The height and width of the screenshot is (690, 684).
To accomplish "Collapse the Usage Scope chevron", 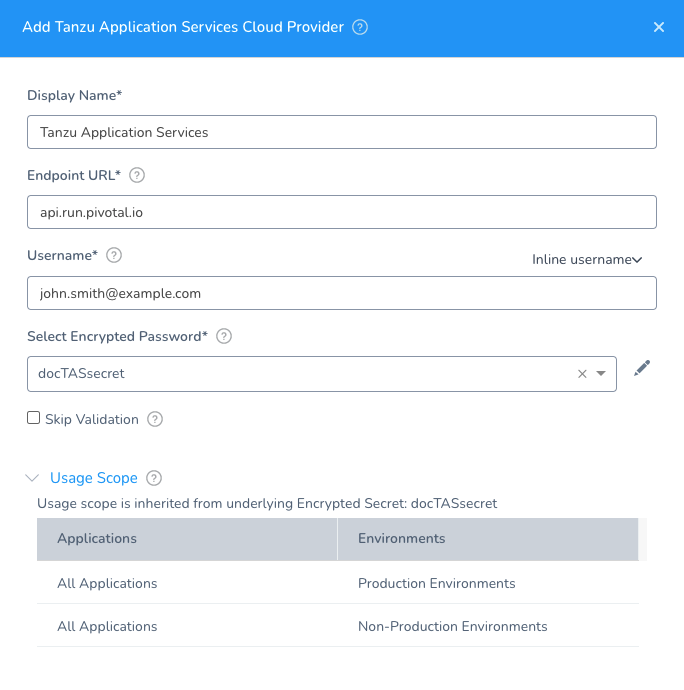I will click(x=33, y=478).
